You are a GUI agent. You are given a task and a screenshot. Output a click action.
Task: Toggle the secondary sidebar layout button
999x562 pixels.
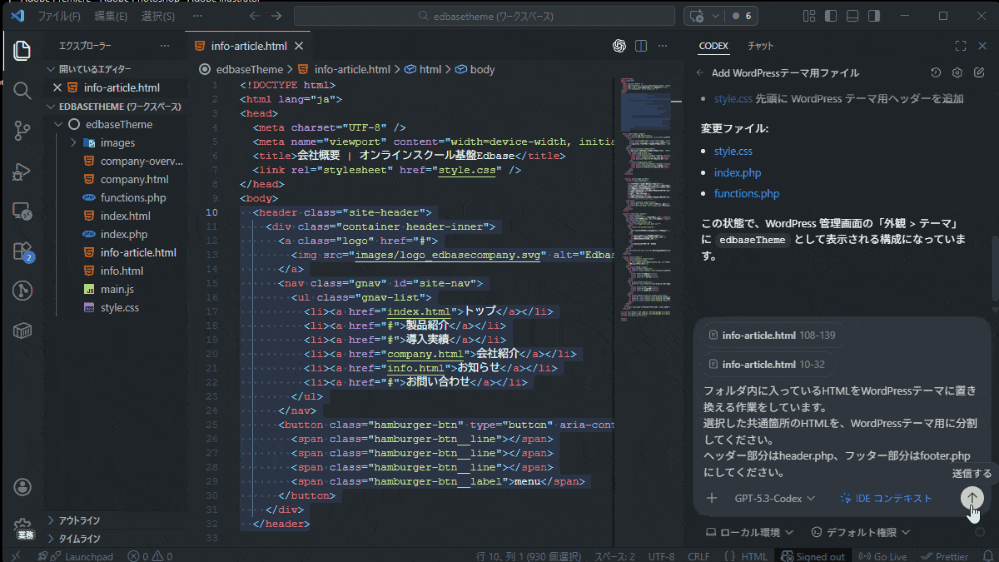[874, 16]
